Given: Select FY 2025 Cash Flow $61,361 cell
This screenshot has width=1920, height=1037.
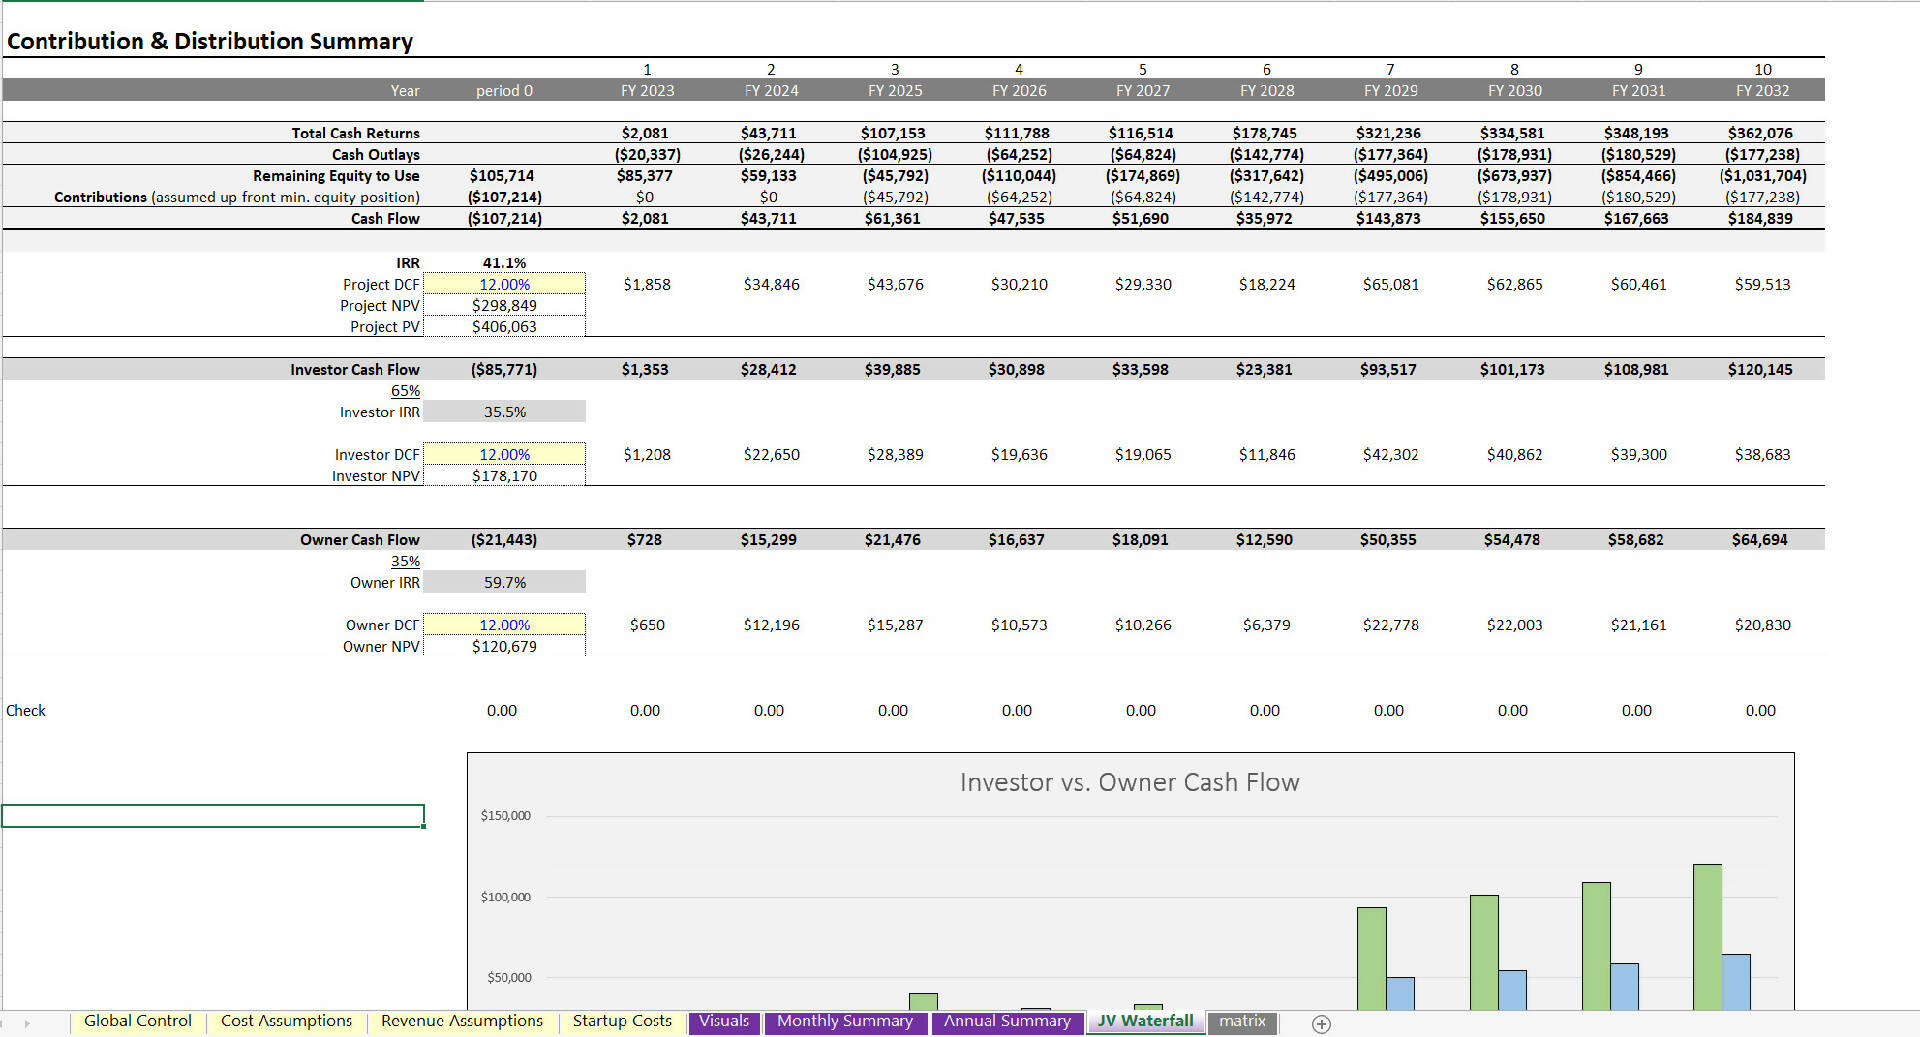Looking at the screenshot, I should coord(892,219).
